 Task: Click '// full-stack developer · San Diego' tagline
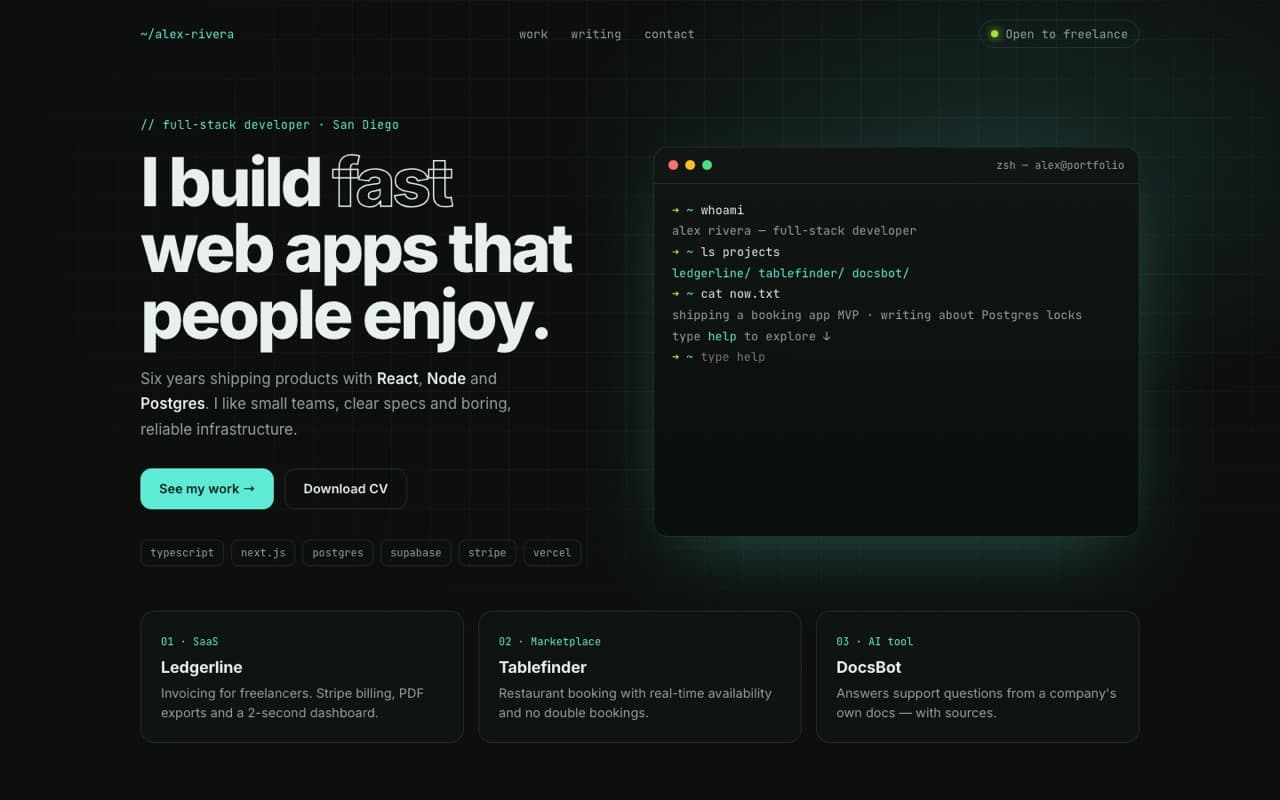coord(270,125)
